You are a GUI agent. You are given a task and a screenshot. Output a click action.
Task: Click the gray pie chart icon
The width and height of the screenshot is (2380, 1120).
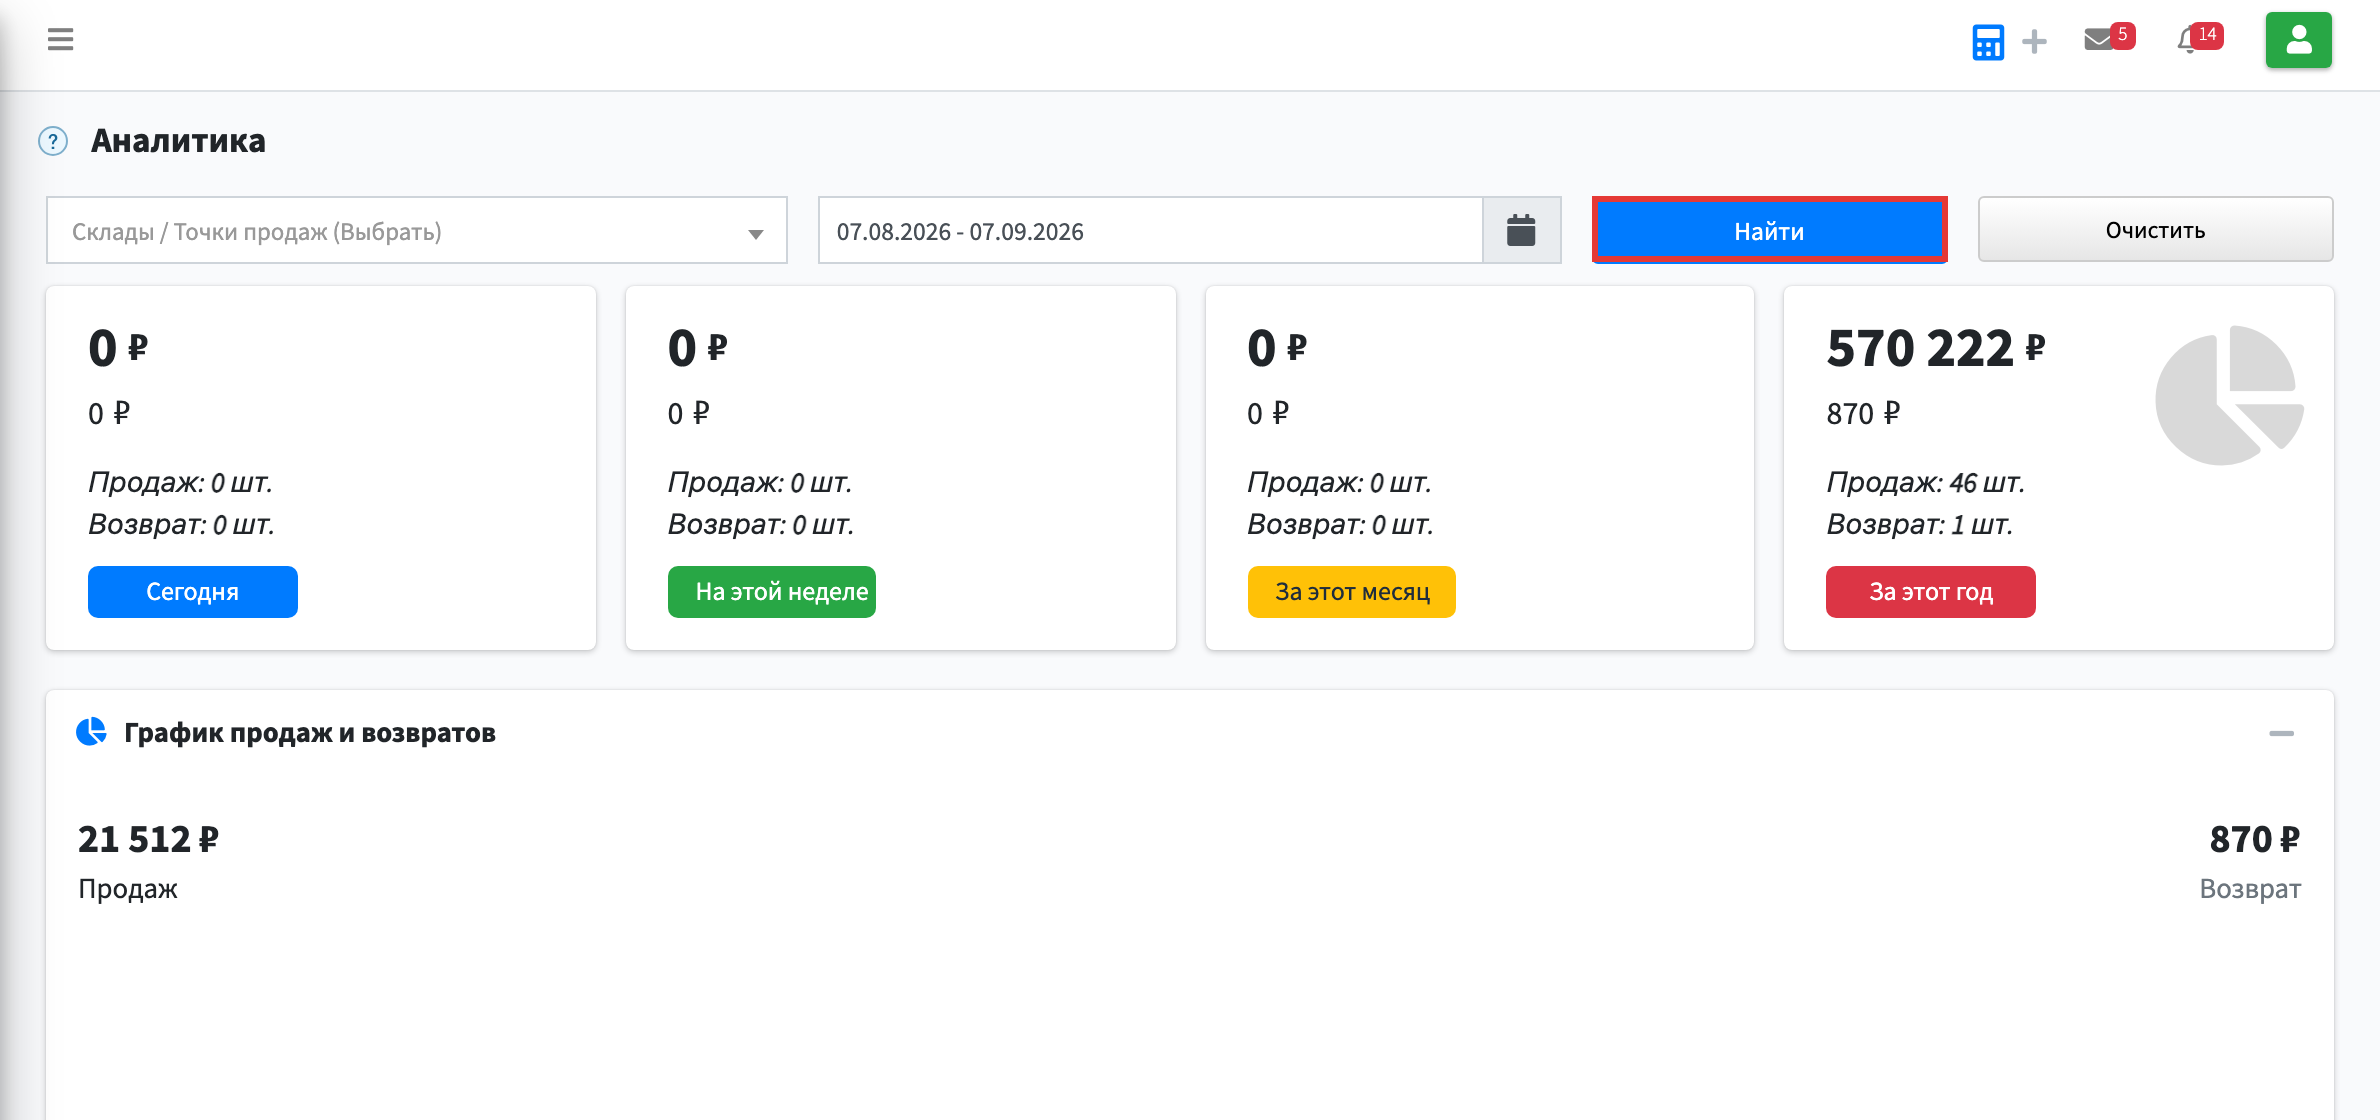pos(2229,395)
